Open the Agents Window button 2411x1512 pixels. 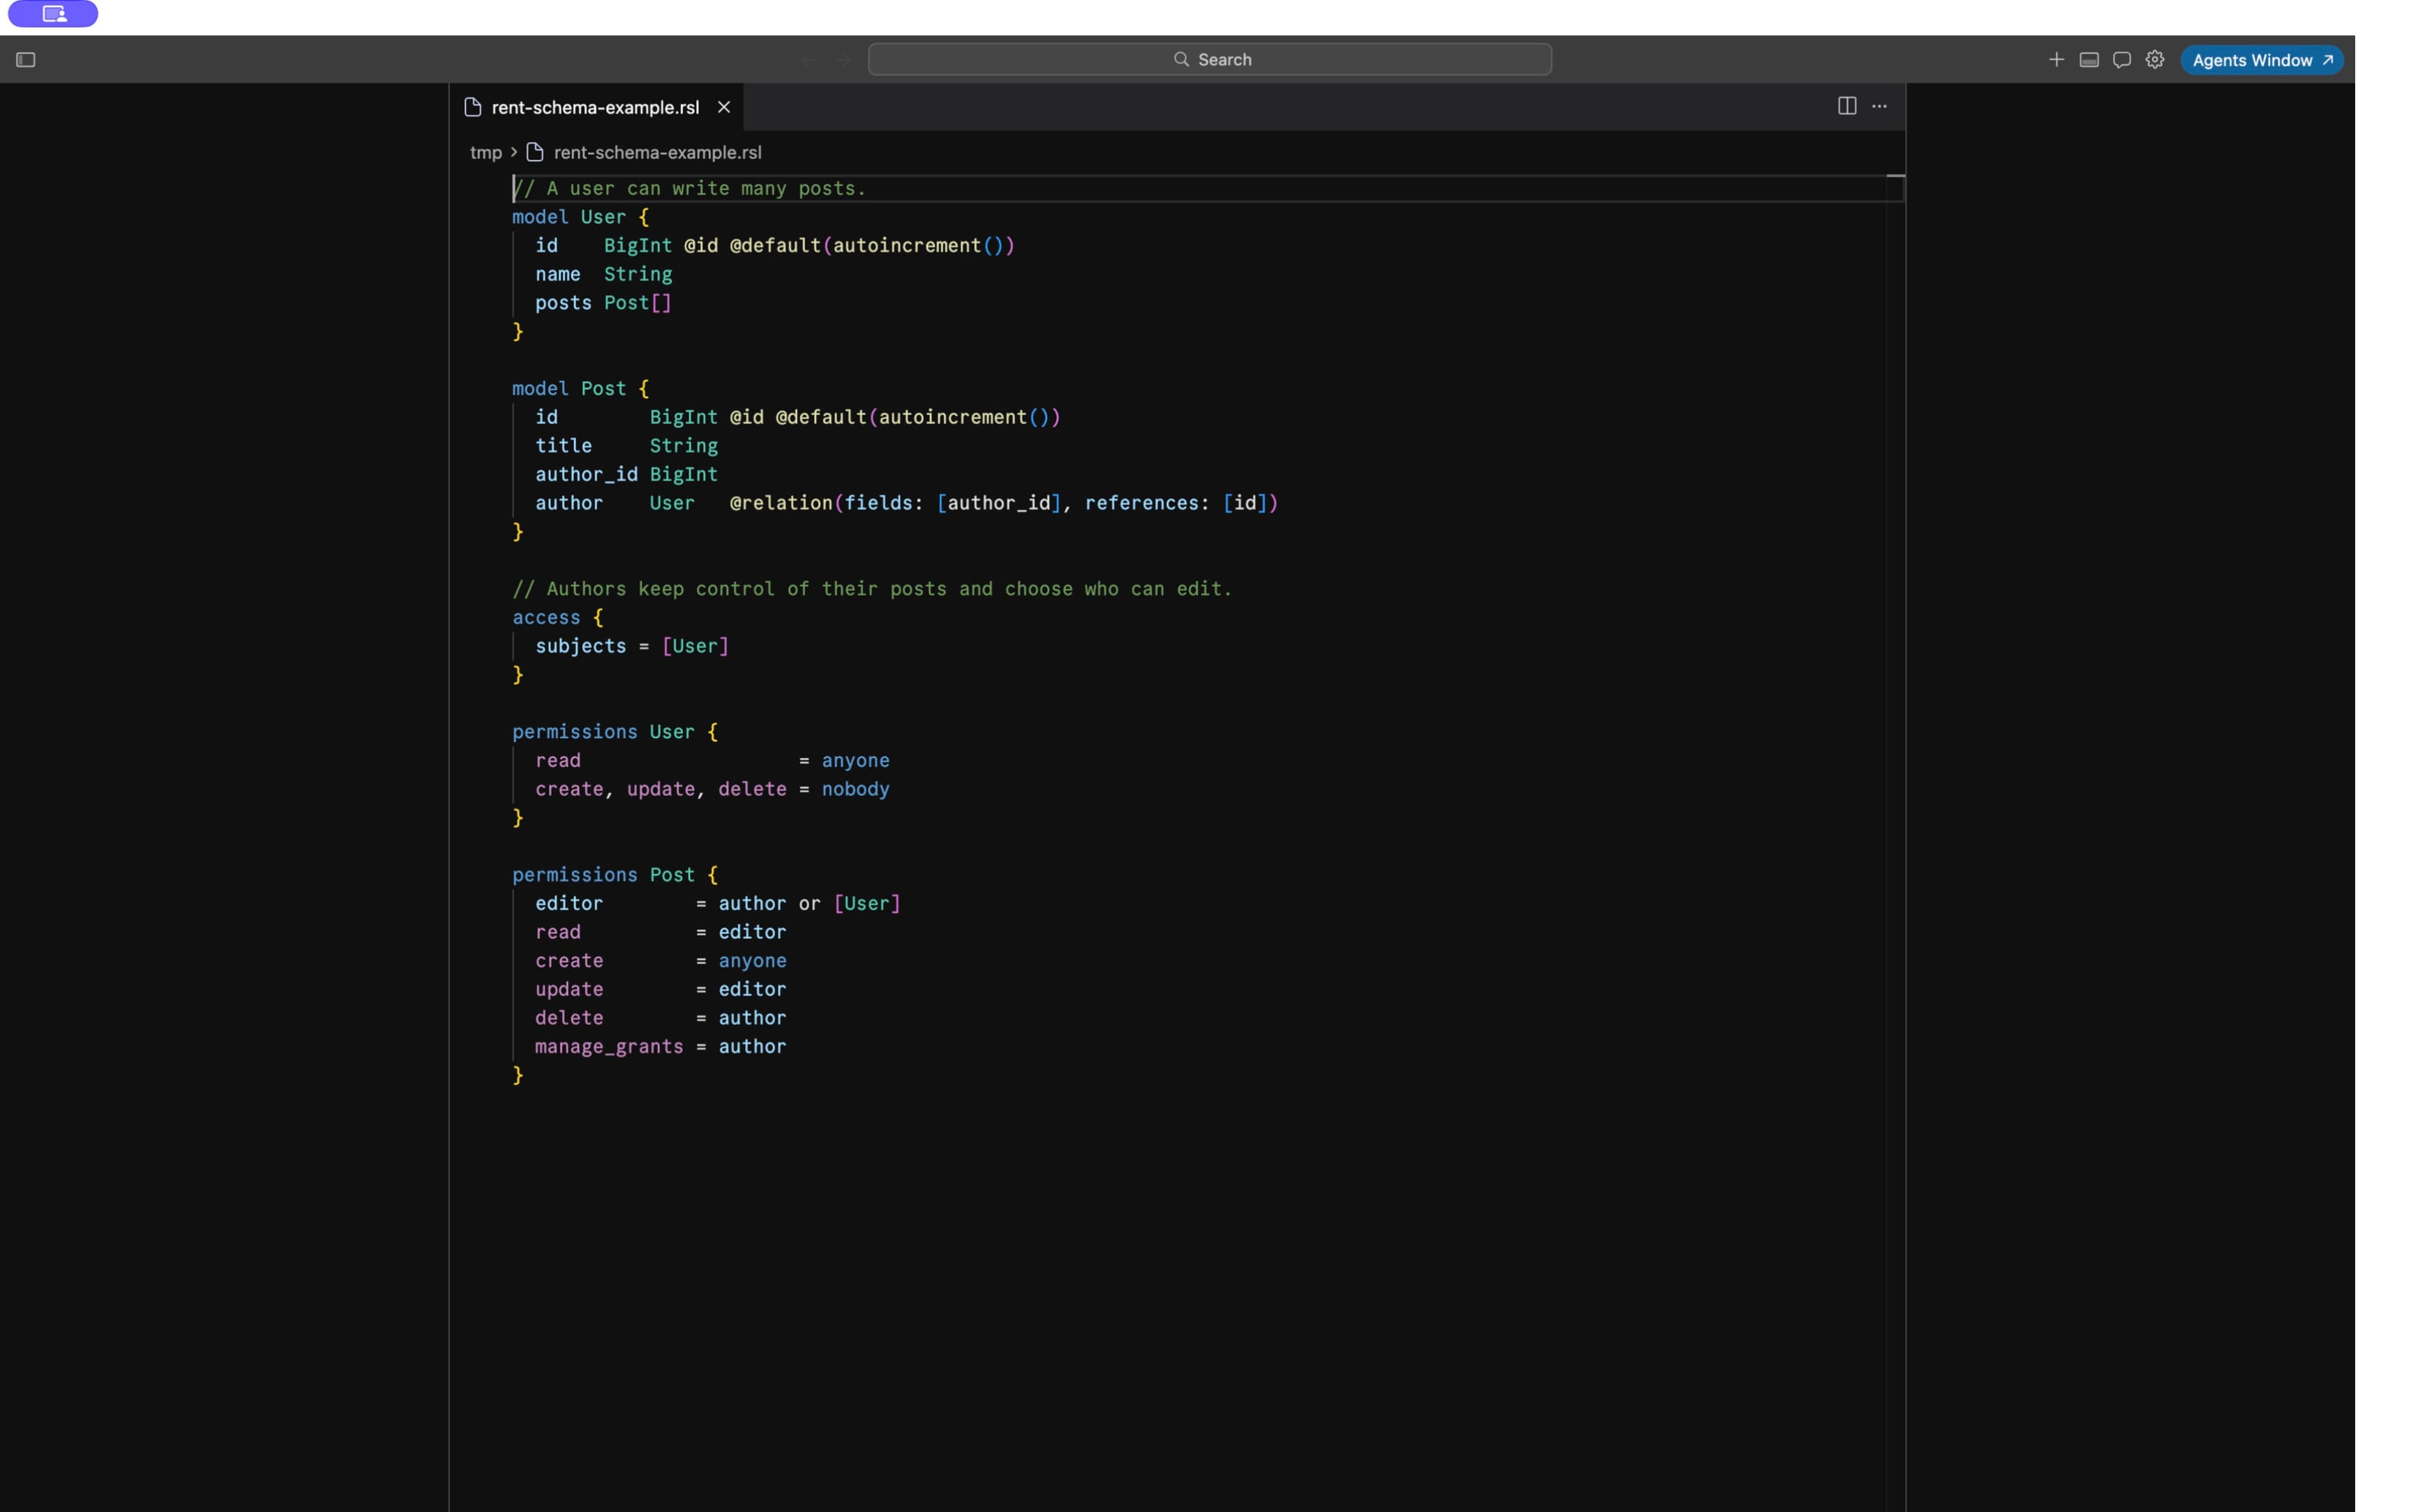point(2261,60)
